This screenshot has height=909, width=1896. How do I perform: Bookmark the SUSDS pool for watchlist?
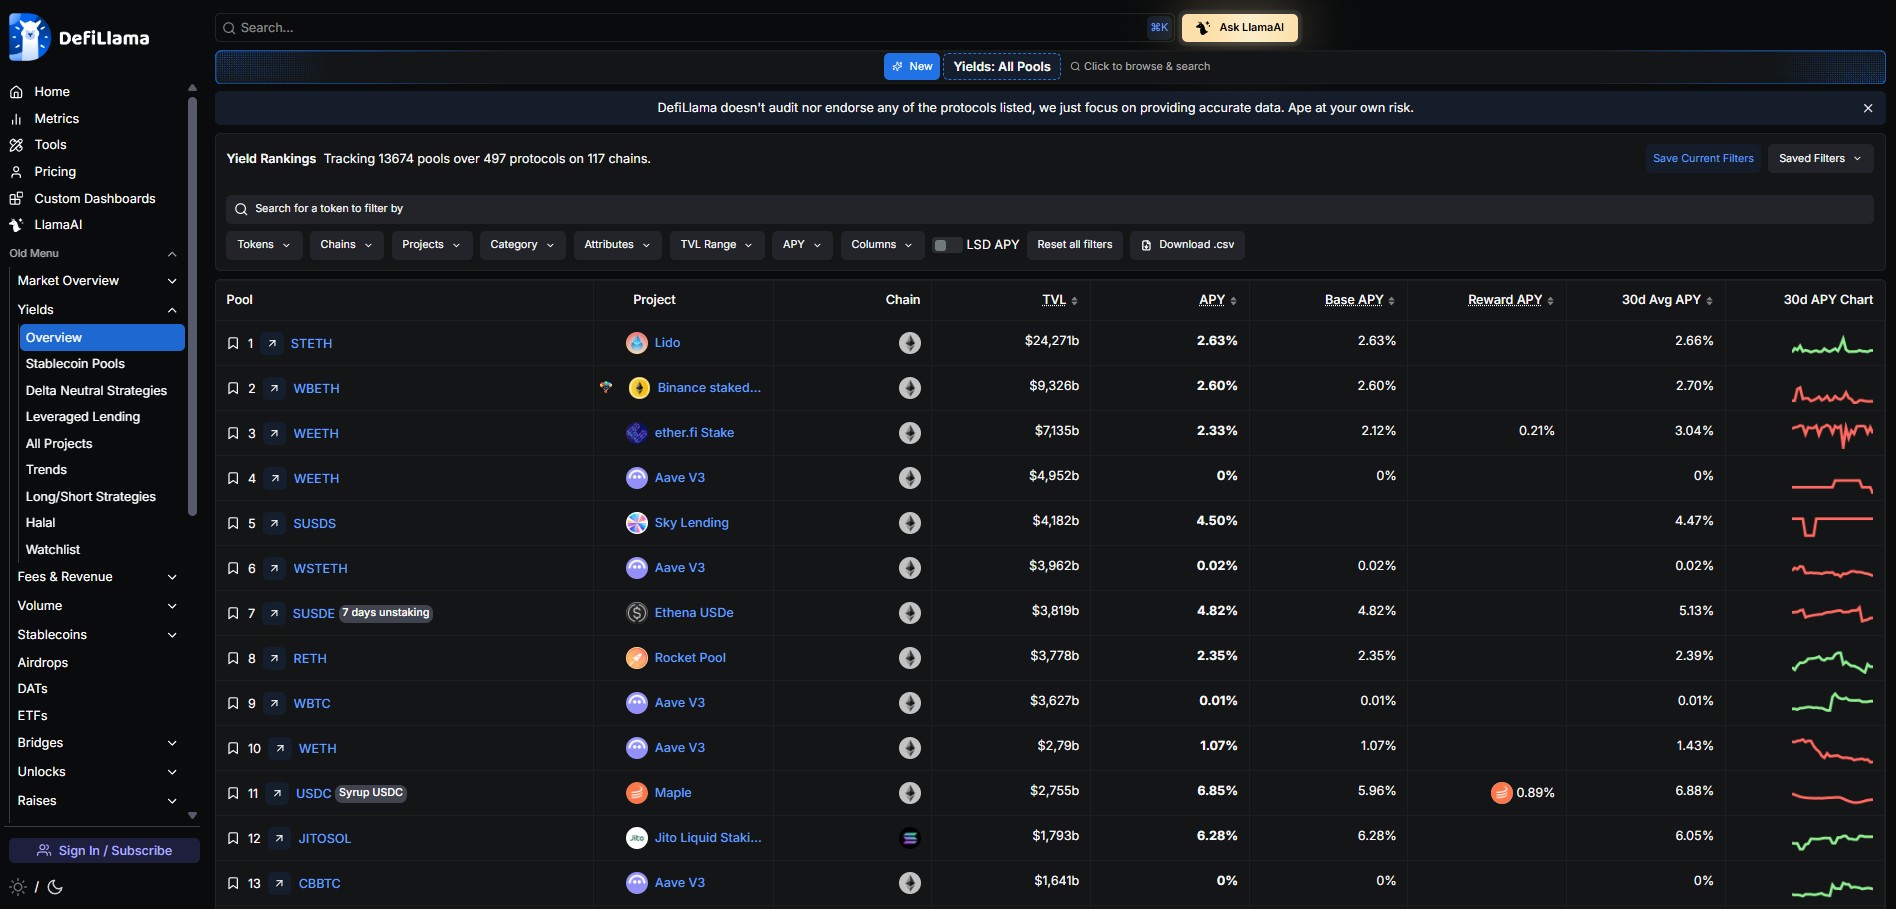coord(233,523)
